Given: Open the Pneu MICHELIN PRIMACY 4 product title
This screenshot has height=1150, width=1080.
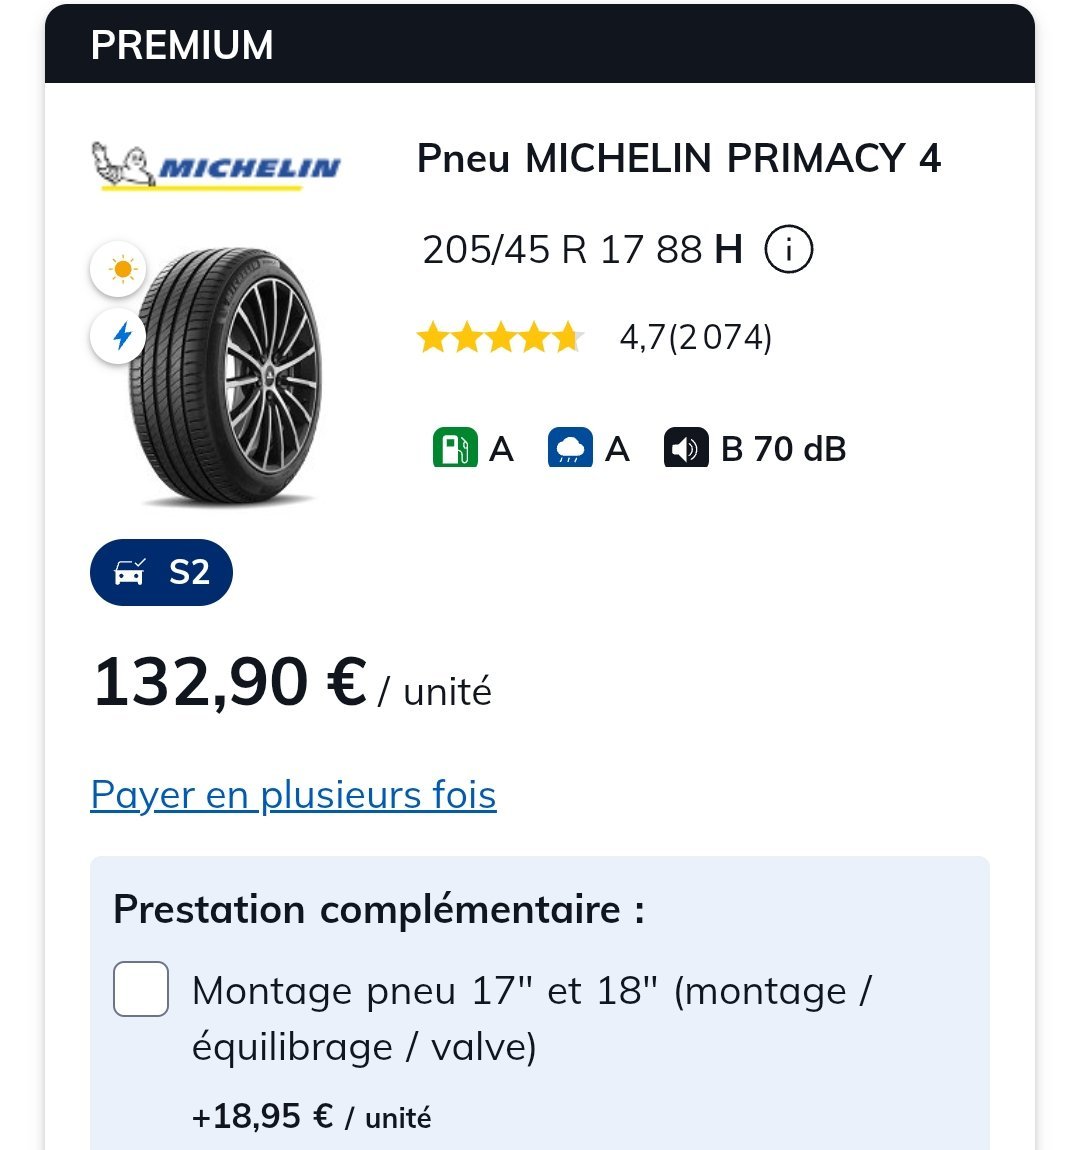Looking at the screenshot, I should point(678,158).
